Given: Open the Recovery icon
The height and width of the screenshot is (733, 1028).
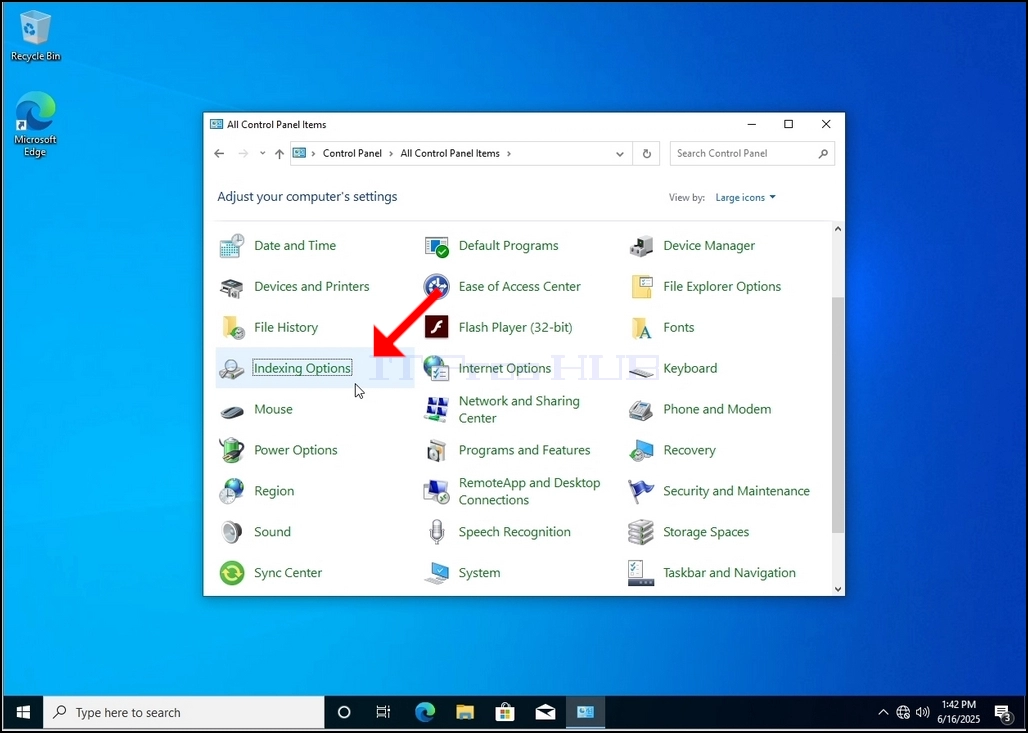Looking at the screenshot, I should (x=641, y=450).
